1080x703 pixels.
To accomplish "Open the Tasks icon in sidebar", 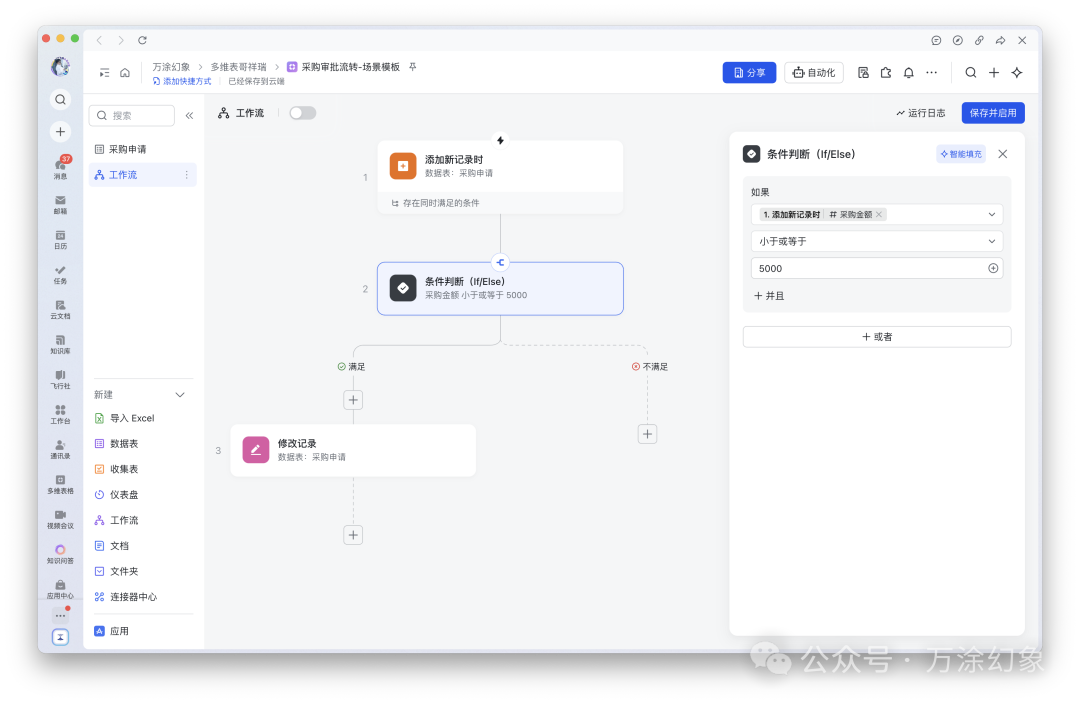I will pos(61,274).
